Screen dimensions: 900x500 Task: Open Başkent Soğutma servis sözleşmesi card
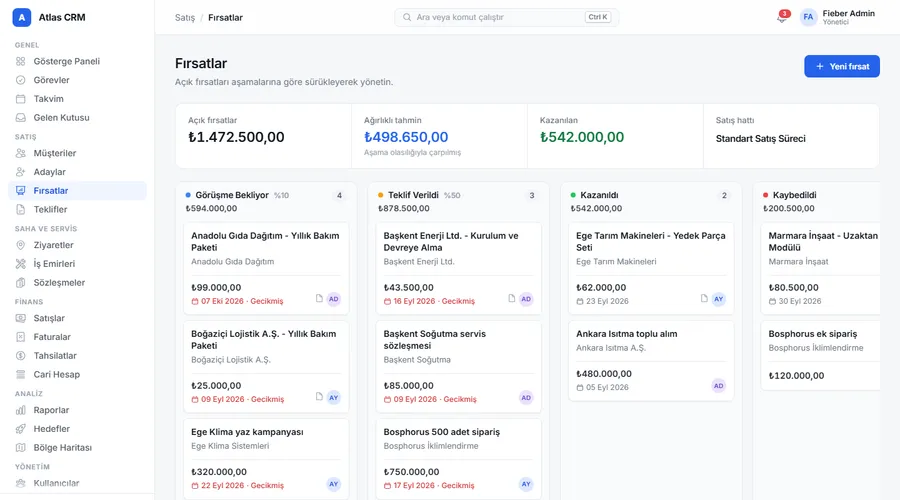coord(459,366)
